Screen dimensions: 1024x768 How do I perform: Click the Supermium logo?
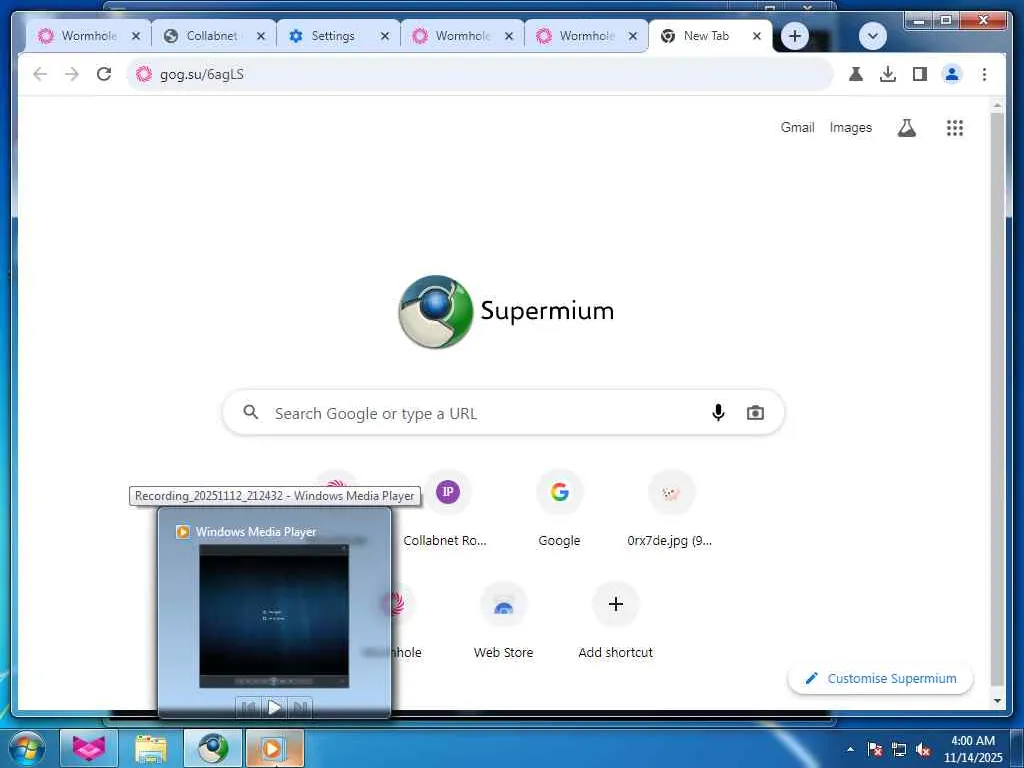coord(506,312)
